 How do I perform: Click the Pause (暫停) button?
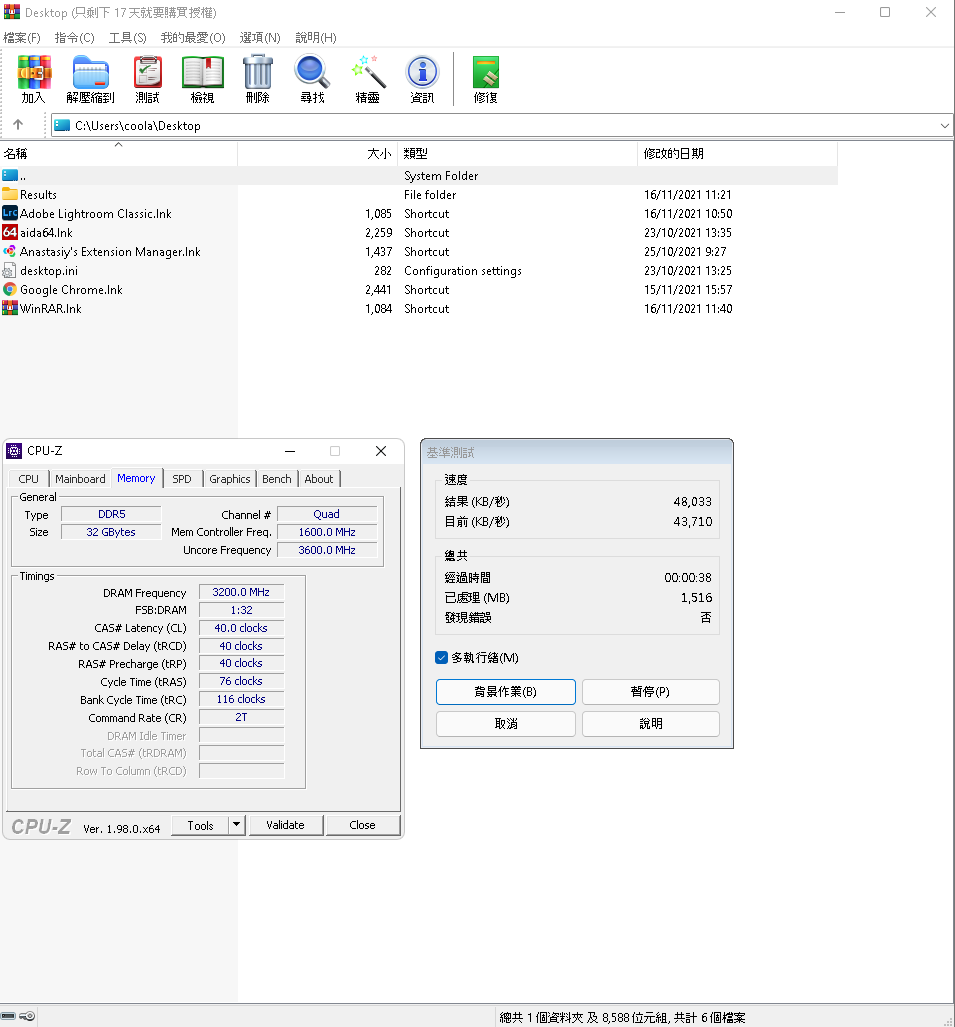point(650,692)
